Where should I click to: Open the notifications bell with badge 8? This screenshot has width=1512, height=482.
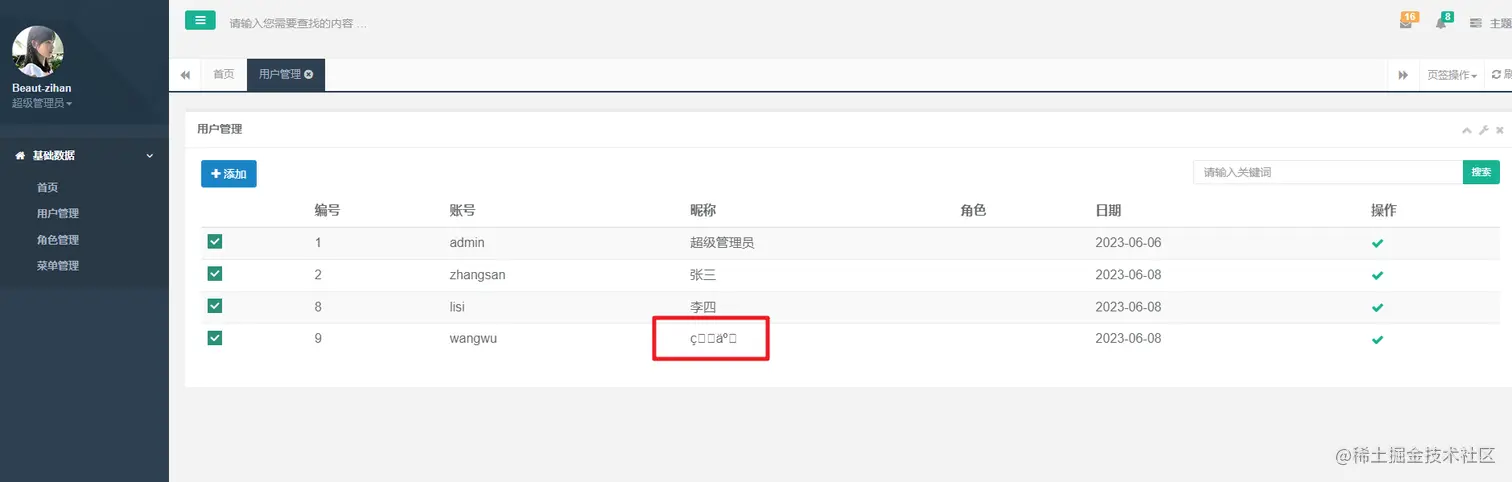1442,22
